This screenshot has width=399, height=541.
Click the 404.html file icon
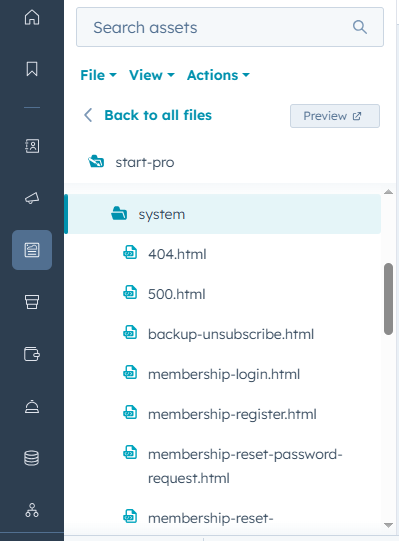click(x=130, y=252)
